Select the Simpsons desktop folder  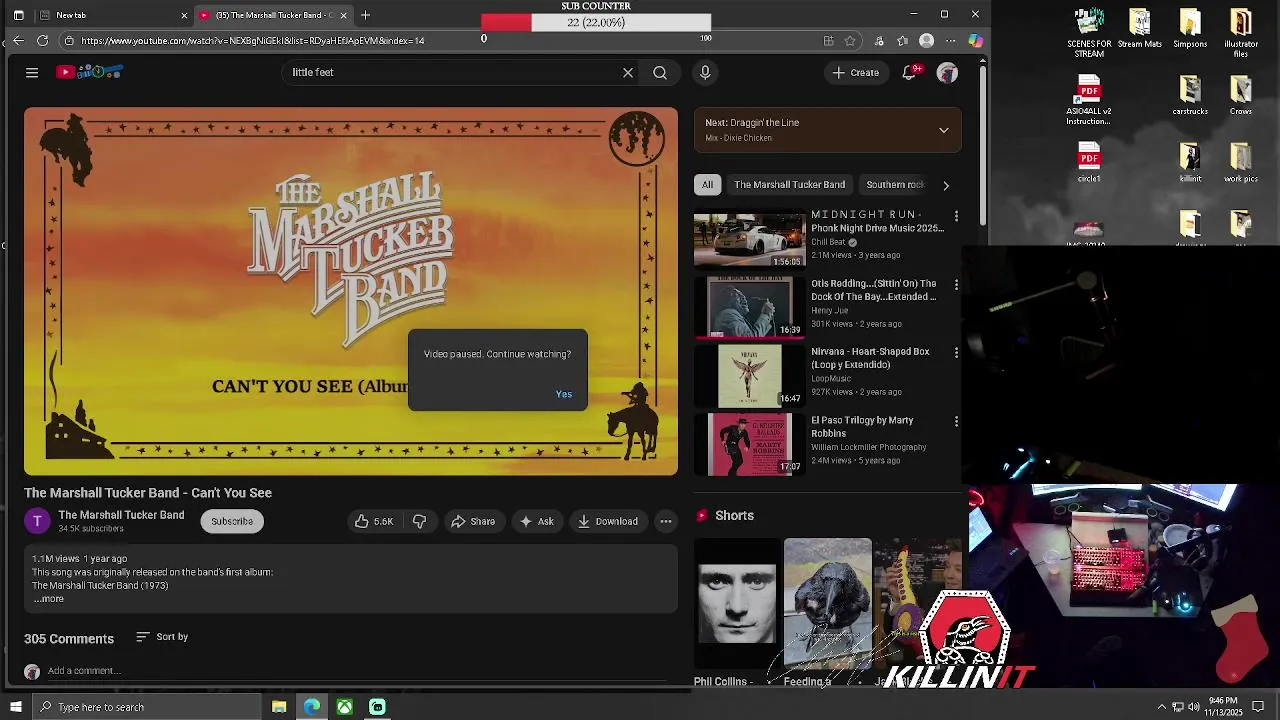coord(1190,29)
